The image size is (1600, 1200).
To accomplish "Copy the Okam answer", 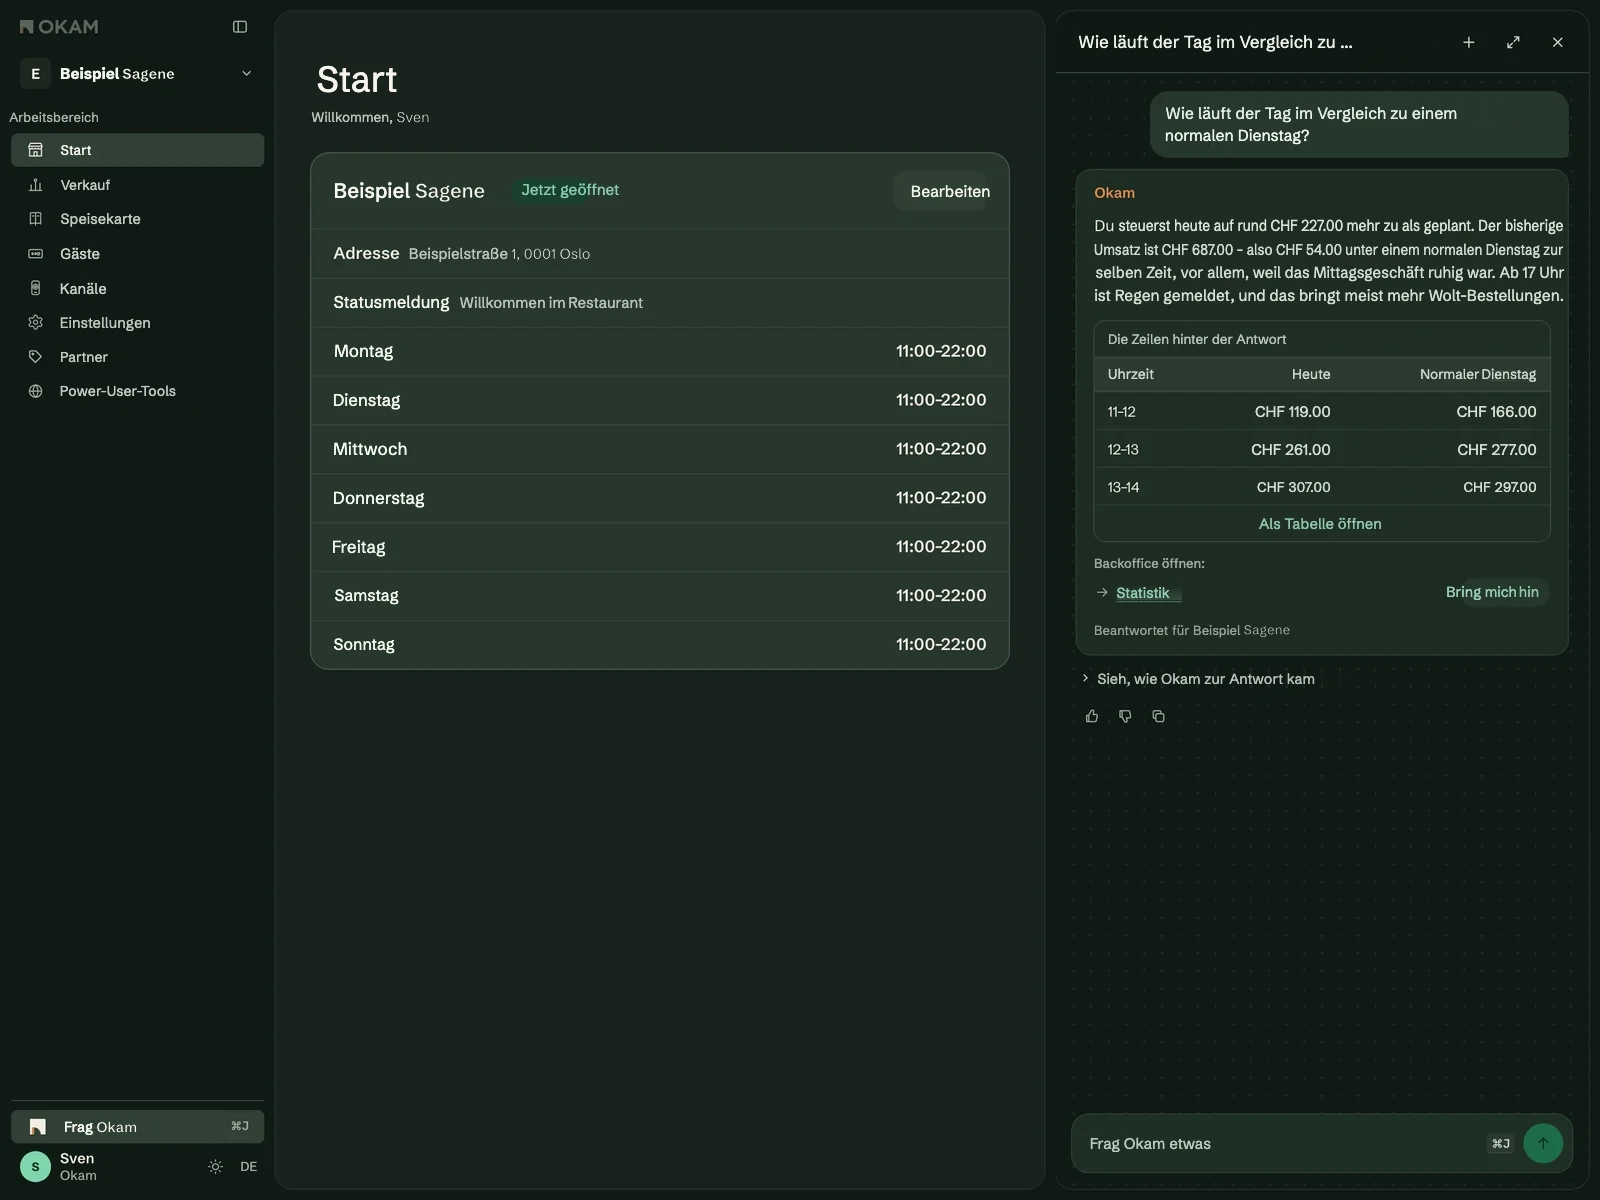I will (1158, 716).
